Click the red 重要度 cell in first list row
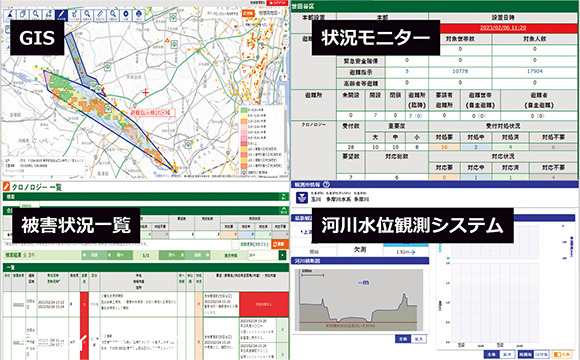580x360 pixels. [x=84, y=304]
